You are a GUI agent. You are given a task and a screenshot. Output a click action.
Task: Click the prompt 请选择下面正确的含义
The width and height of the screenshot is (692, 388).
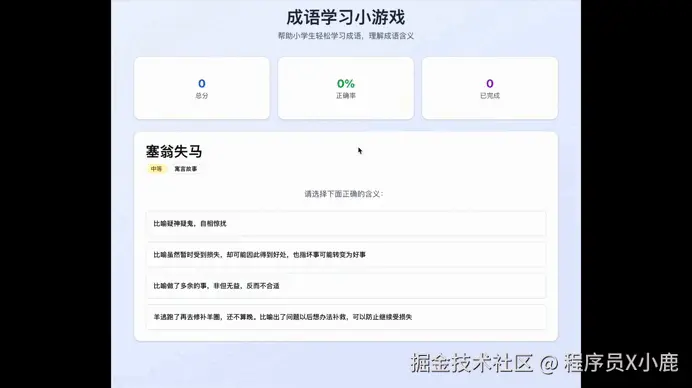(x=344, y=194)
